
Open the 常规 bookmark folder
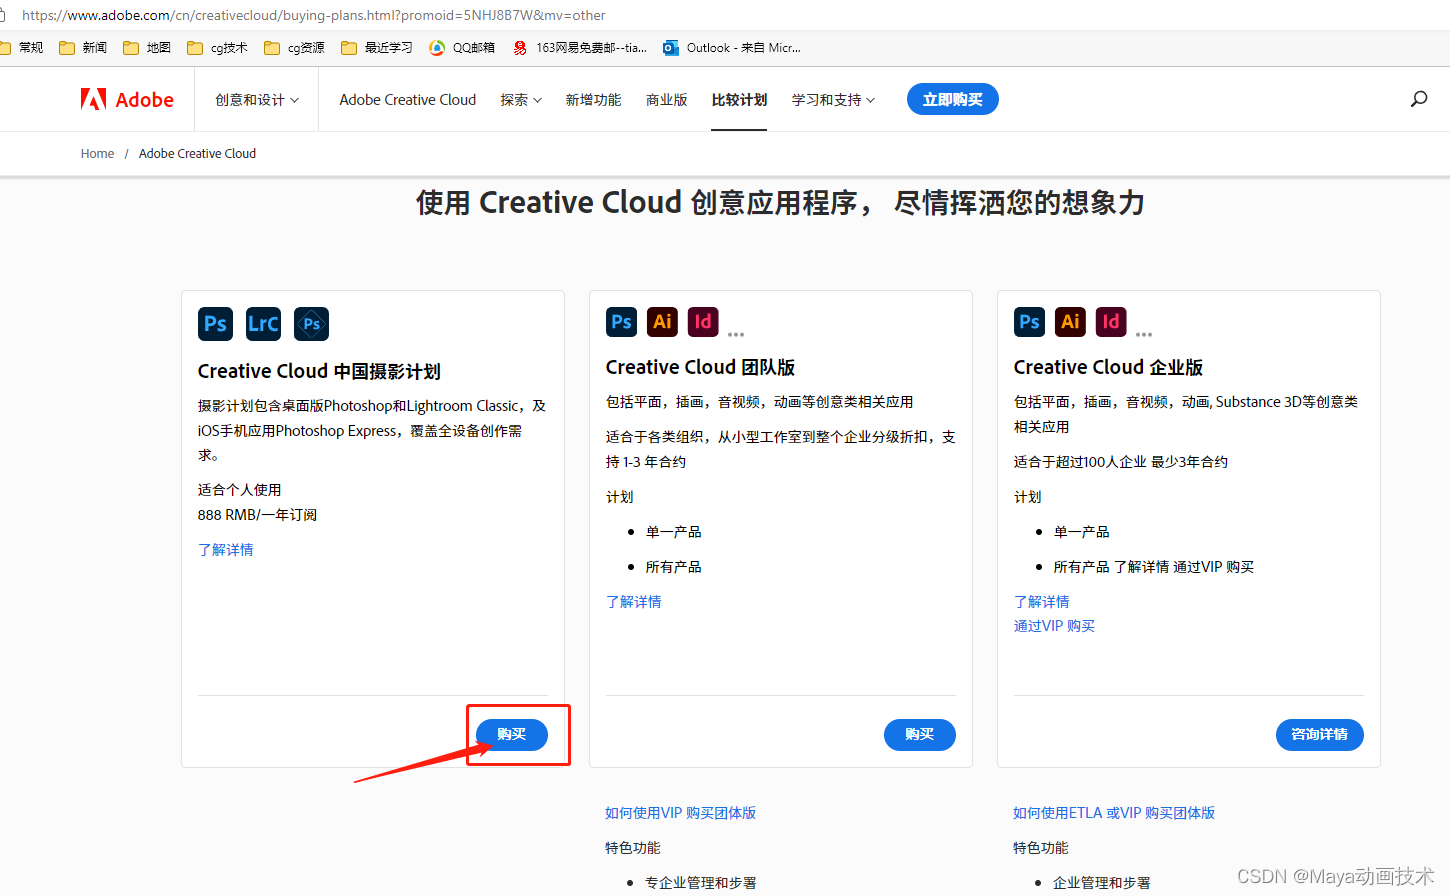(x=21, y=48)
